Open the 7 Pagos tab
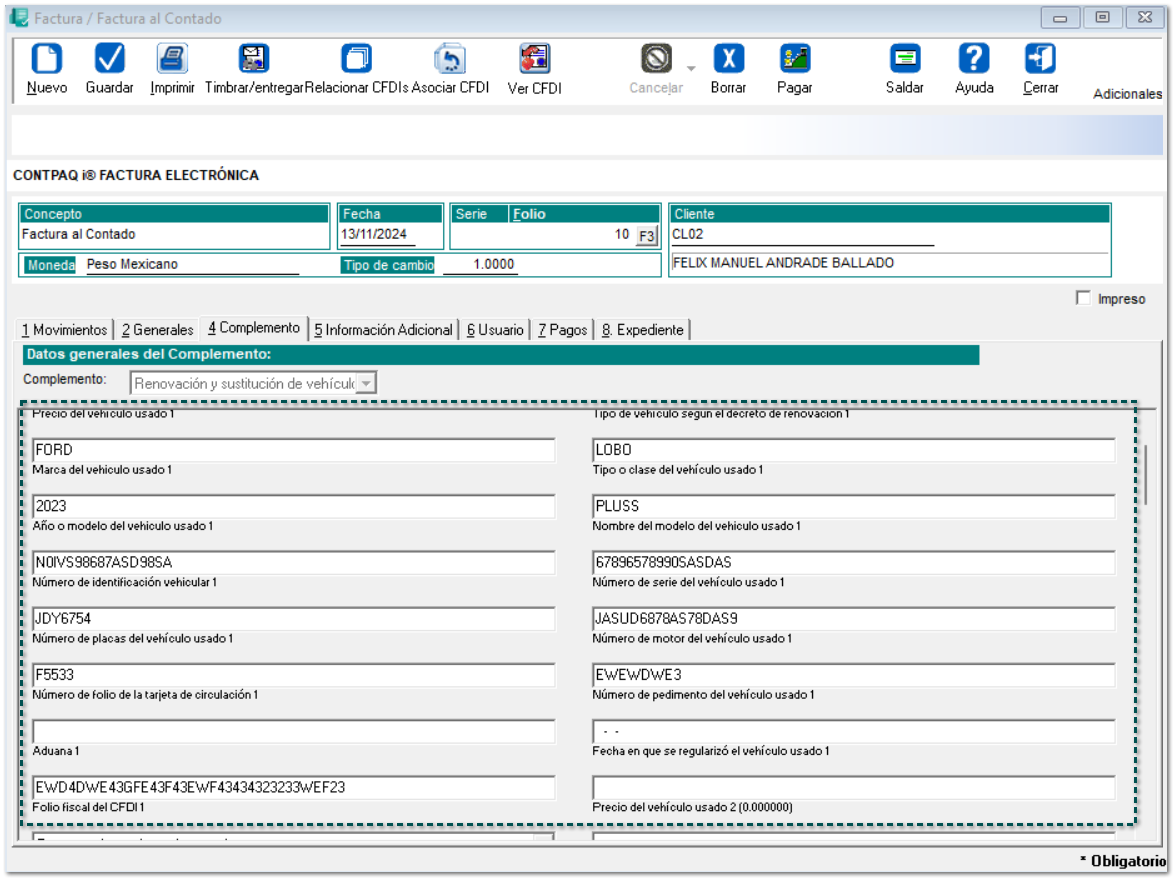Screen dimensions: 1176x881 (562, 329)
